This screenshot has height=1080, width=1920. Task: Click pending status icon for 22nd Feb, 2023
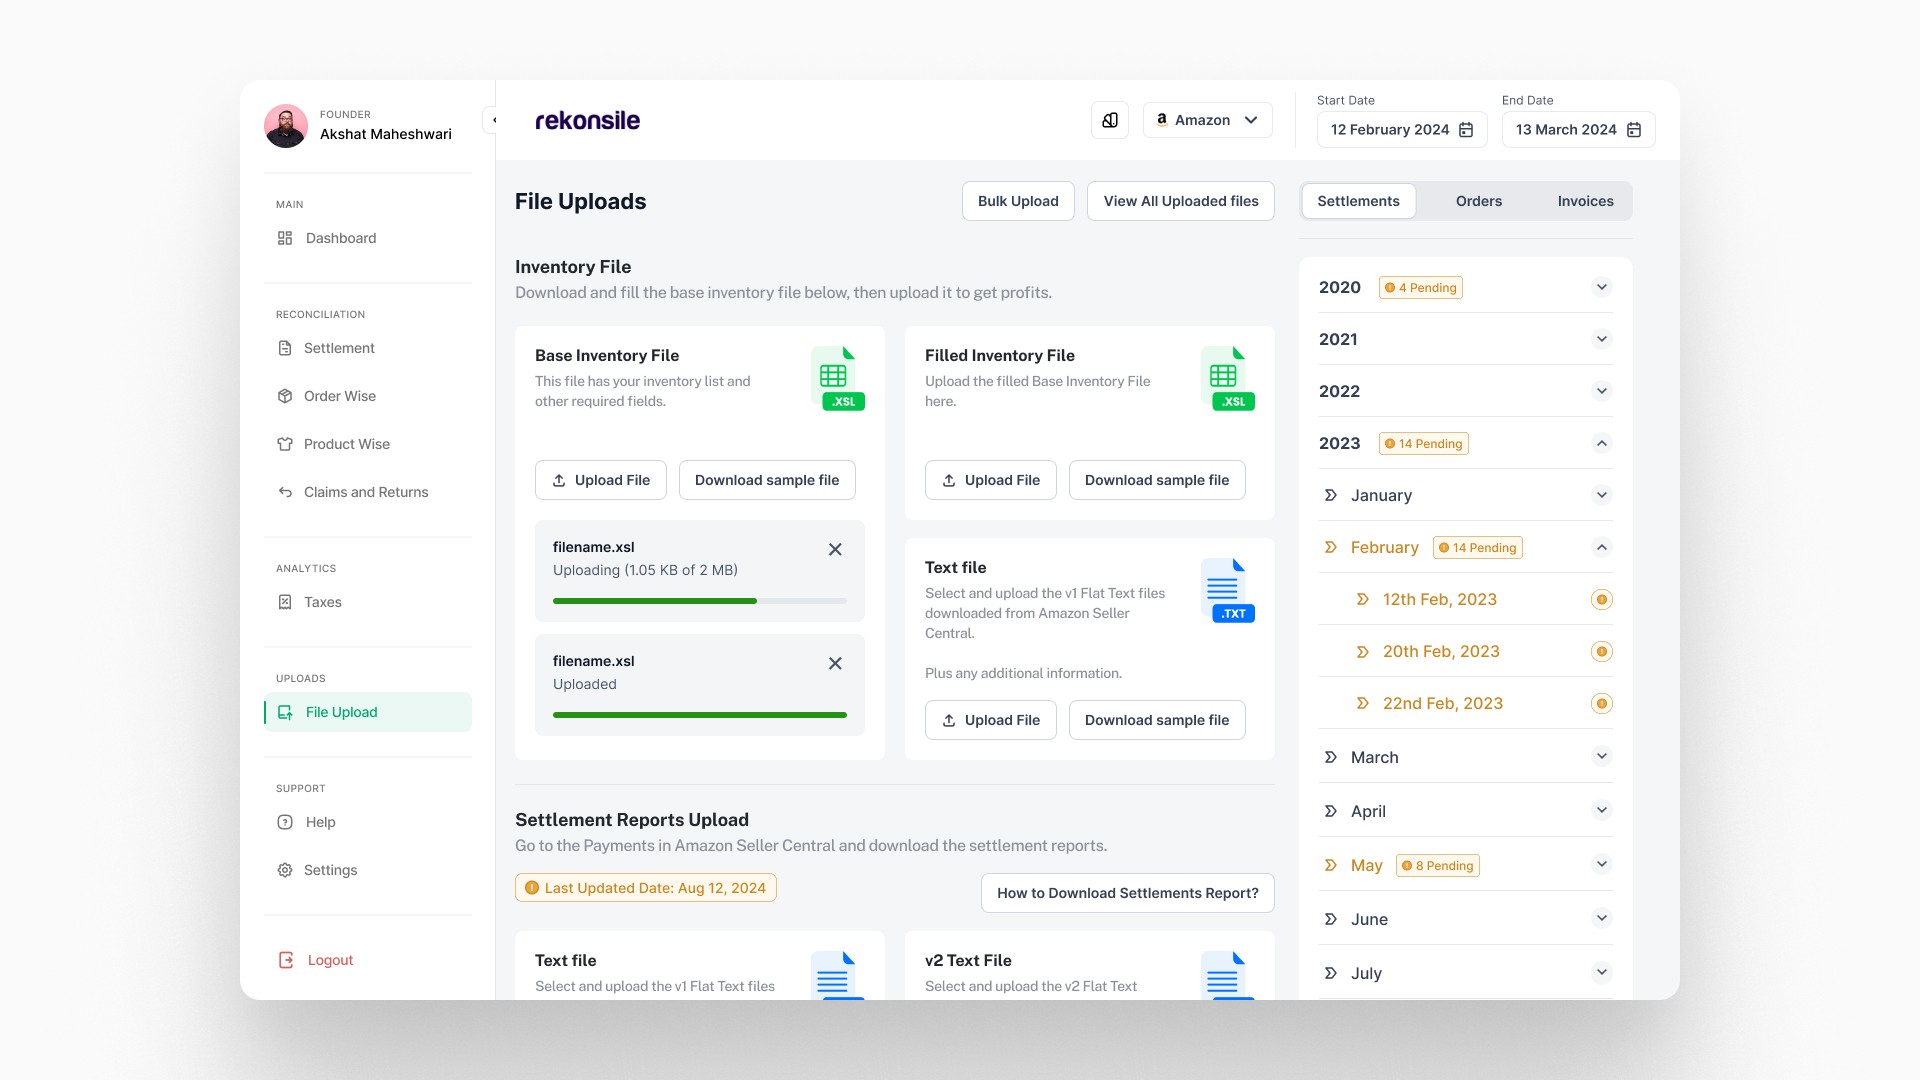[1601, 704]
